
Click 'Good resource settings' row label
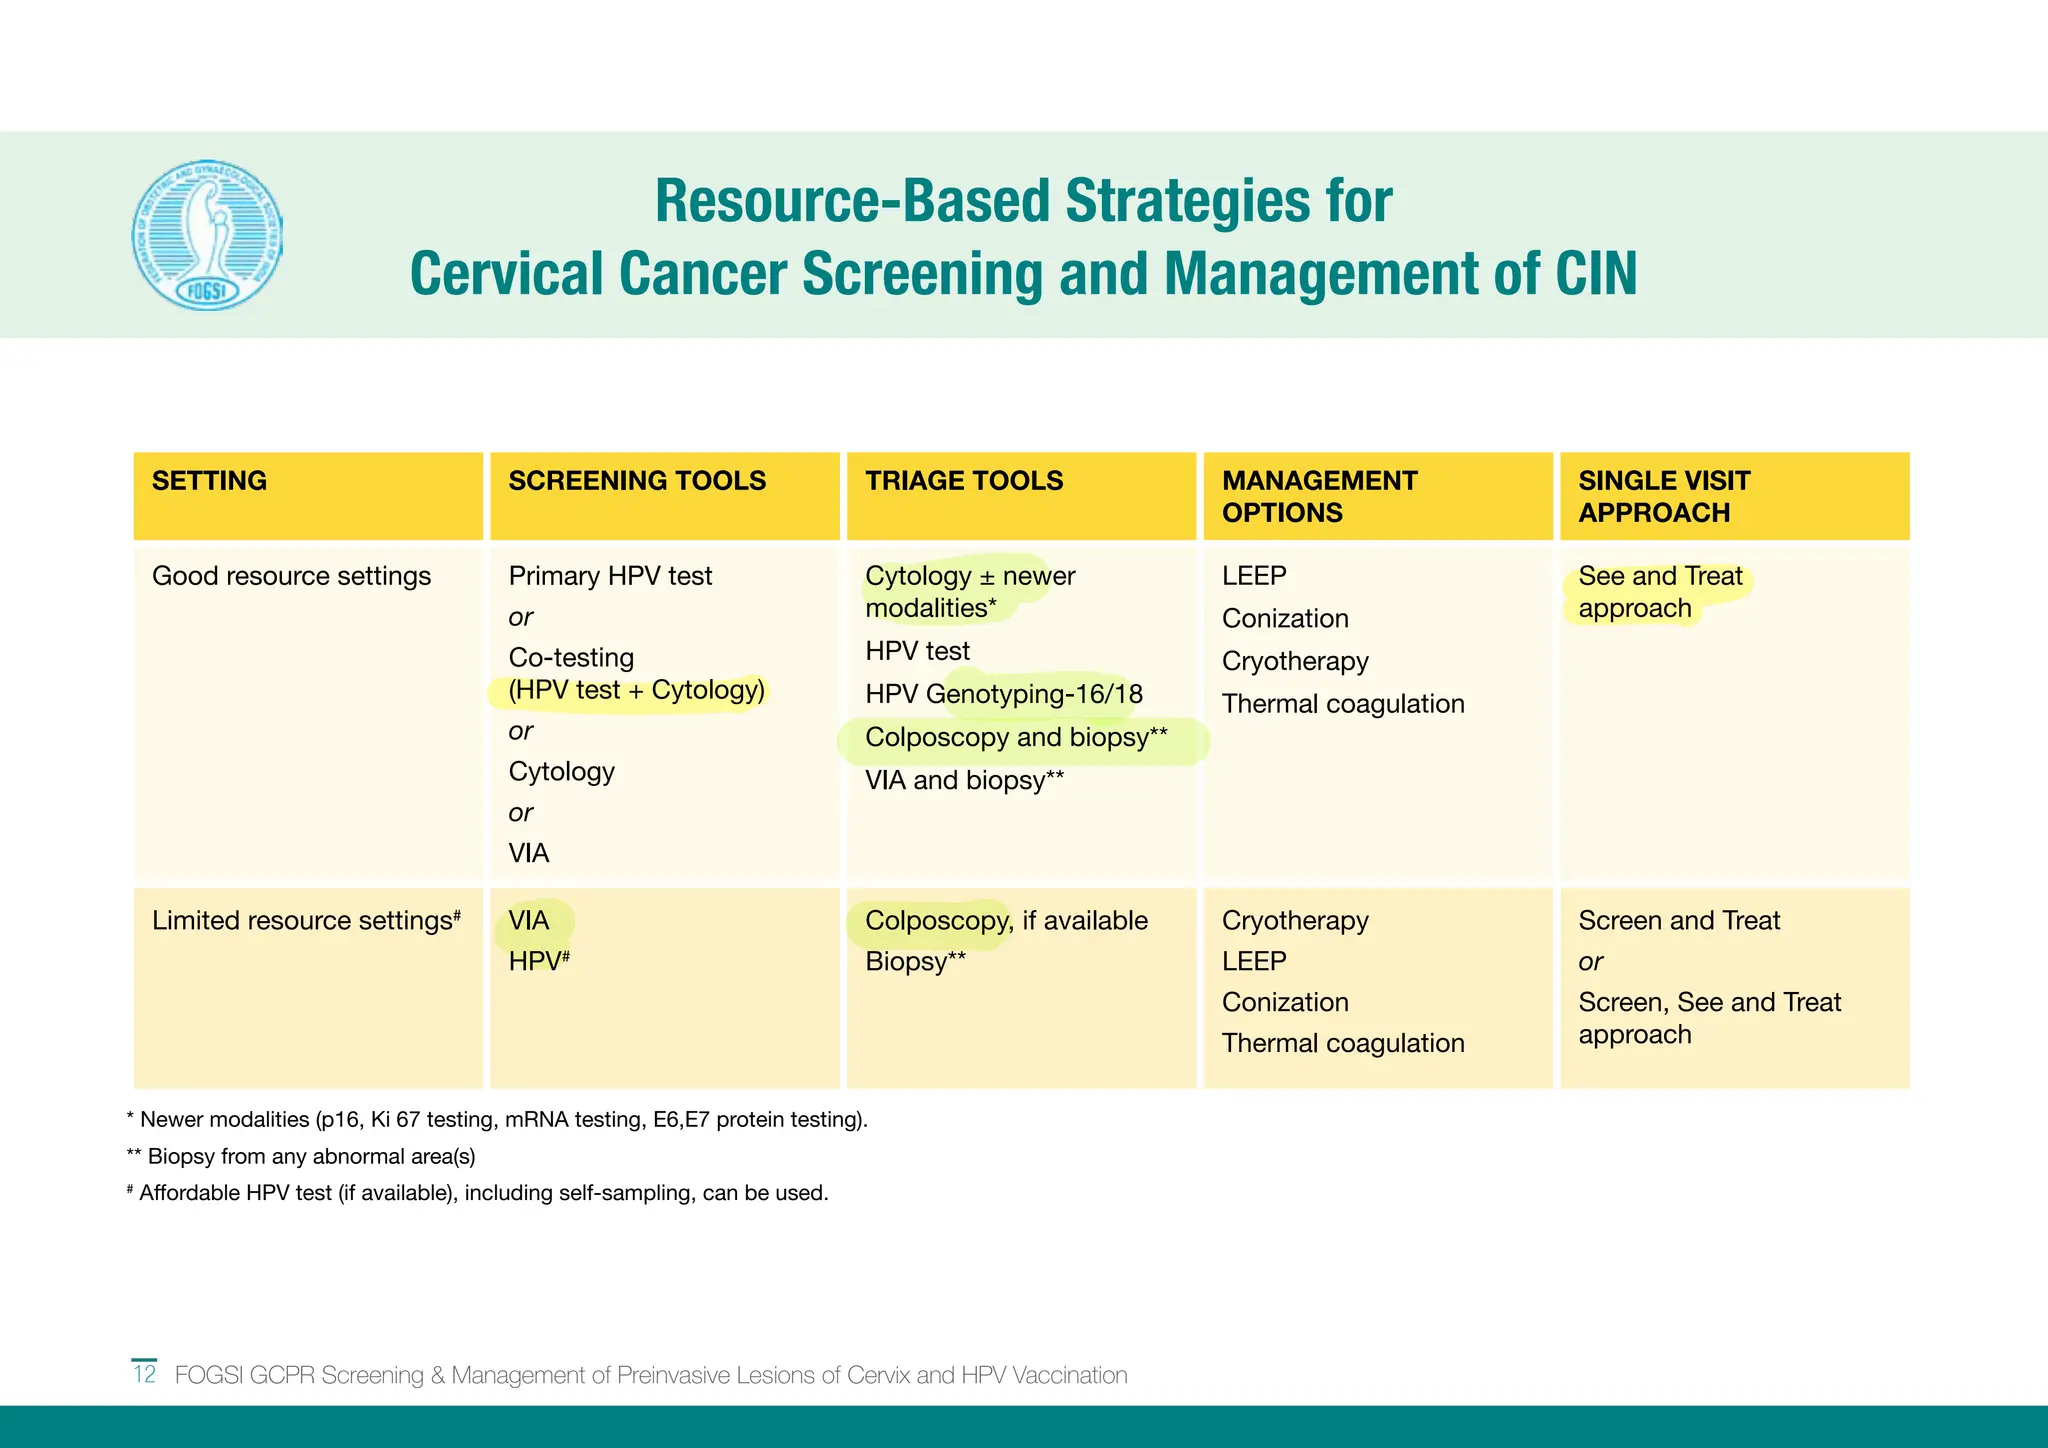coord(291,576)
